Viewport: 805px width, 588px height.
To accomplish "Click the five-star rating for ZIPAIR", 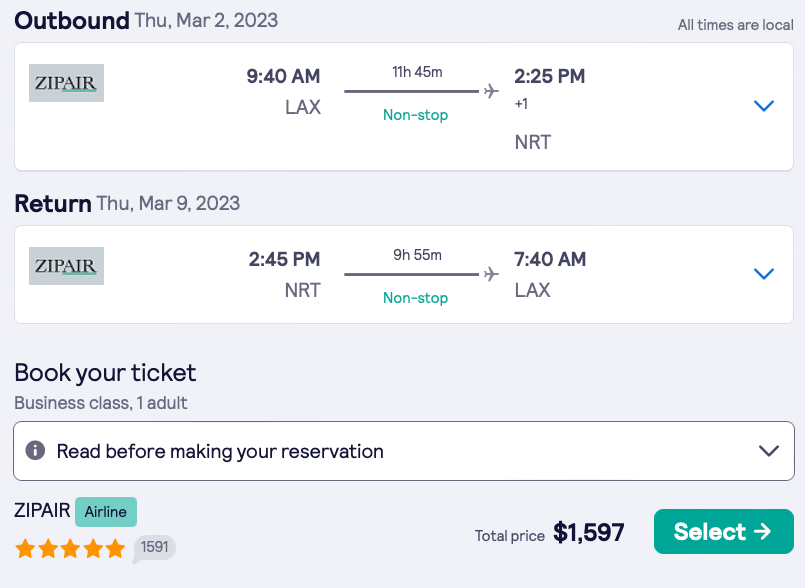I will [70, 548].
